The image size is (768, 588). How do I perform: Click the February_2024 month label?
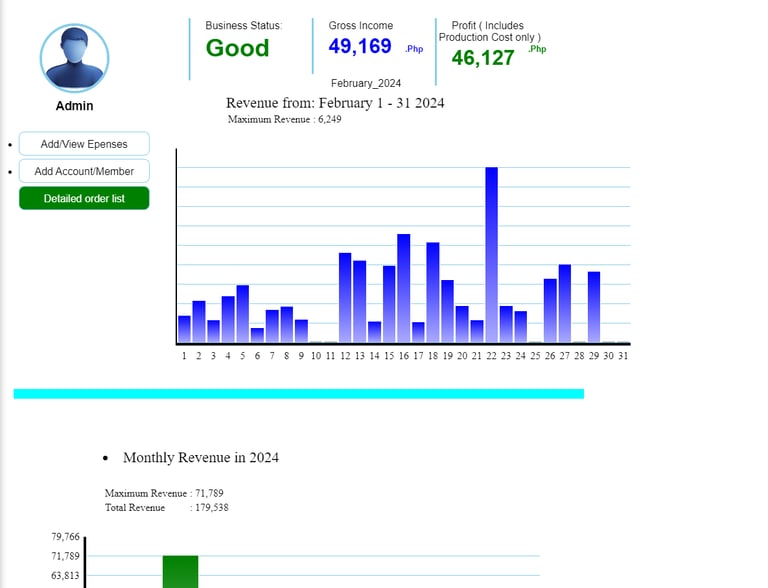(366, 83)
